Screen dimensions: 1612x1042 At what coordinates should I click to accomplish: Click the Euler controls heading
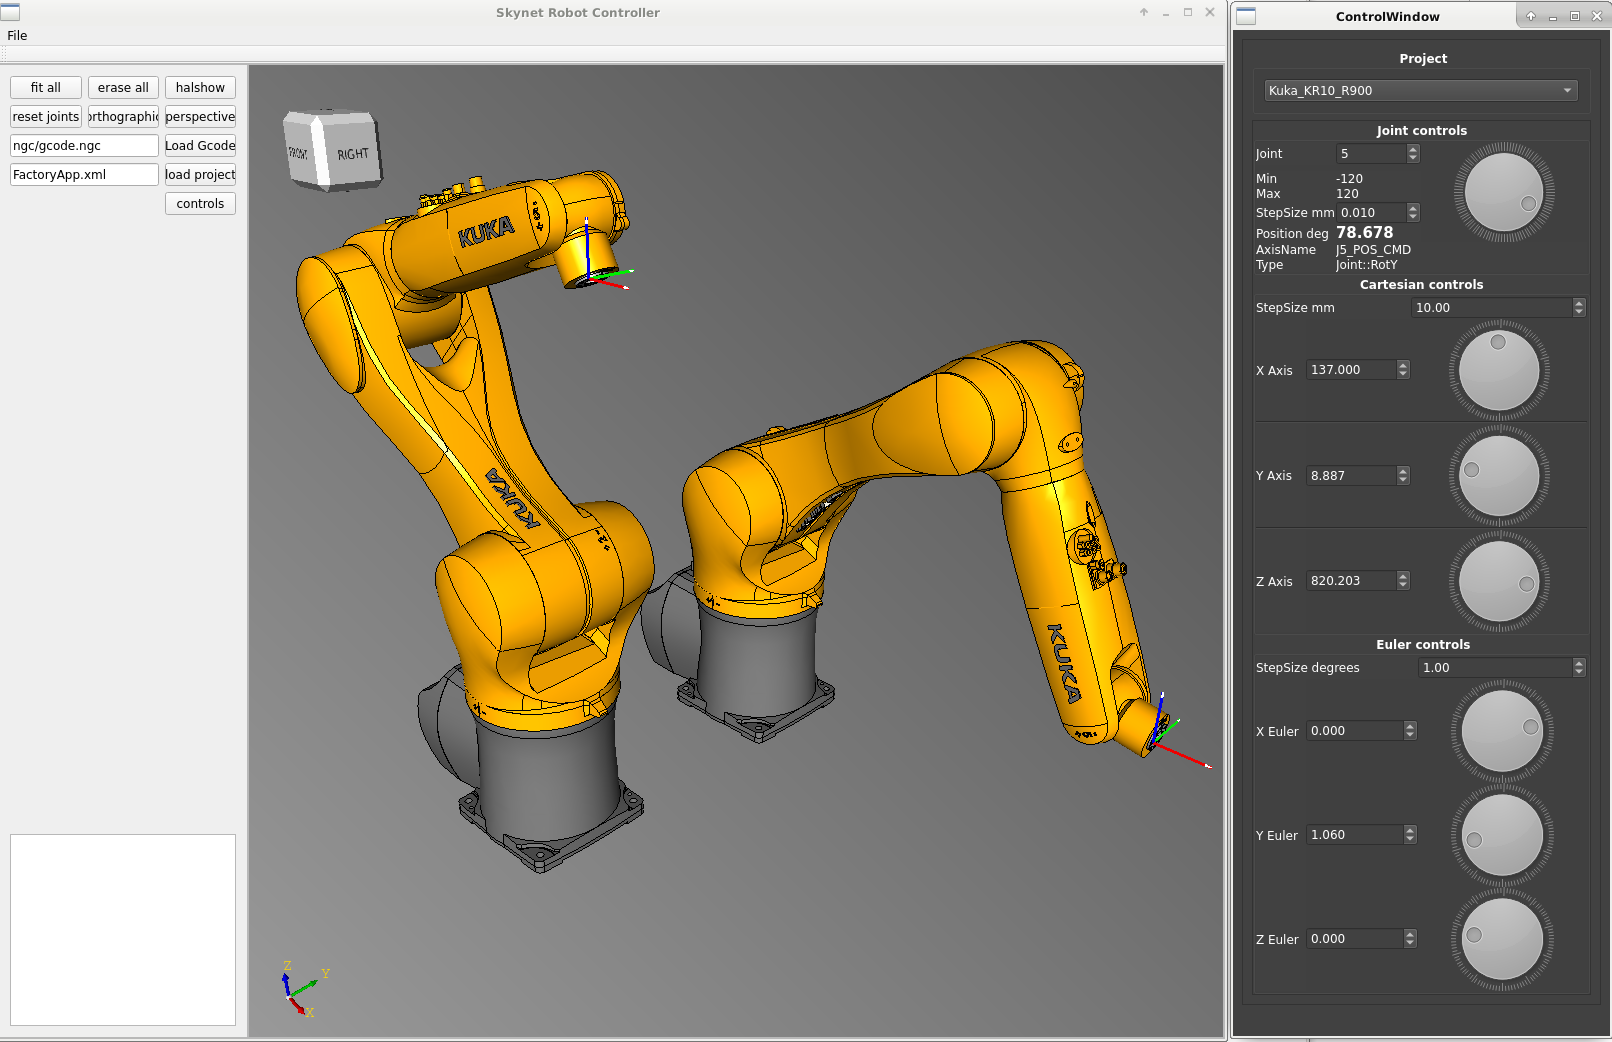1422,645
